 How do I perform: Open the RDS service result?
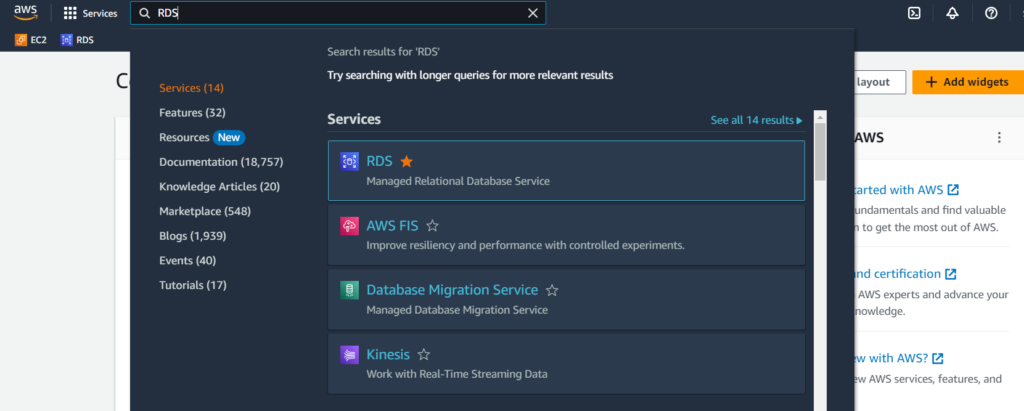566,170
